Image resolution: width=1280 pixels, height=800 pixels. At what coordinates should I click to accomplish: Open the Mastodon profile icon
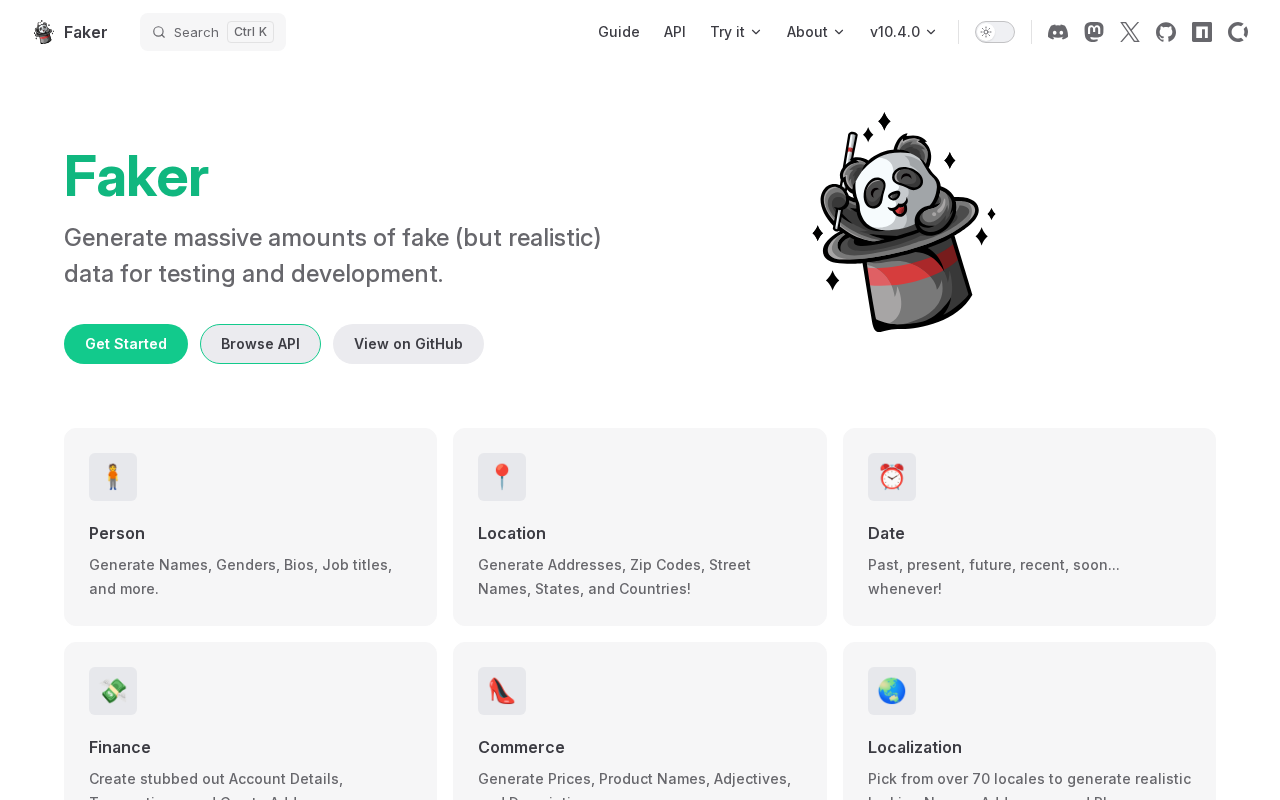pos(1094,32)
